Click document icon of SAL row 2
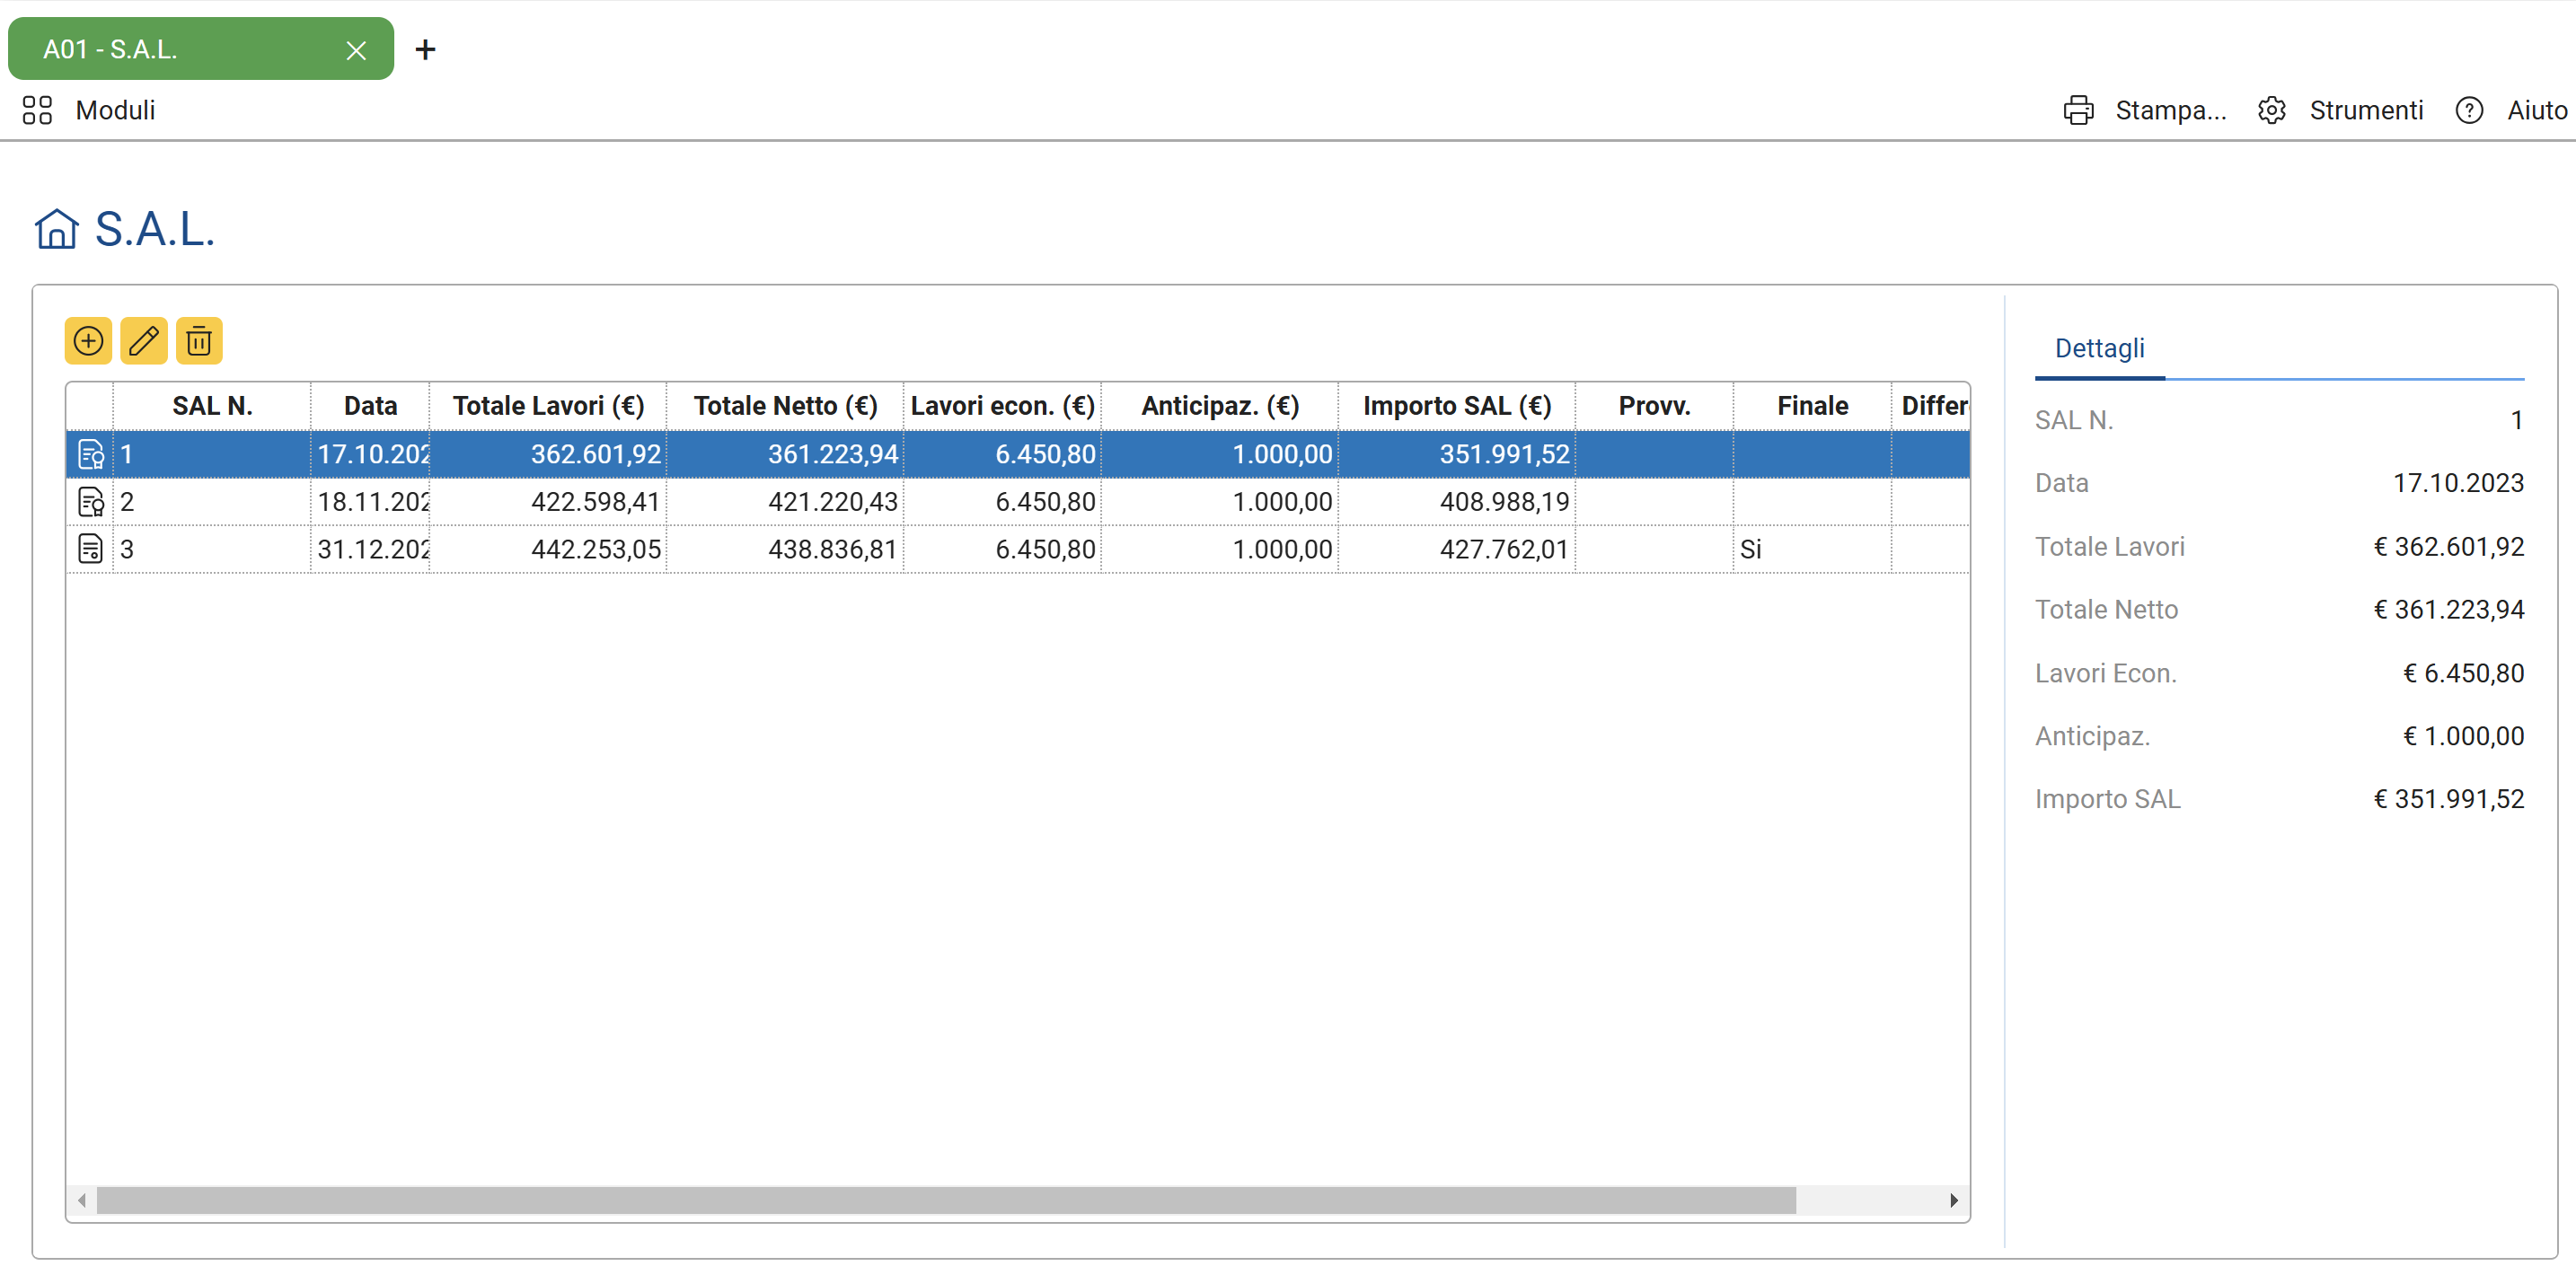Image resolution: width=2576 pixels, height=1266 pixels. tap(90, 502)
